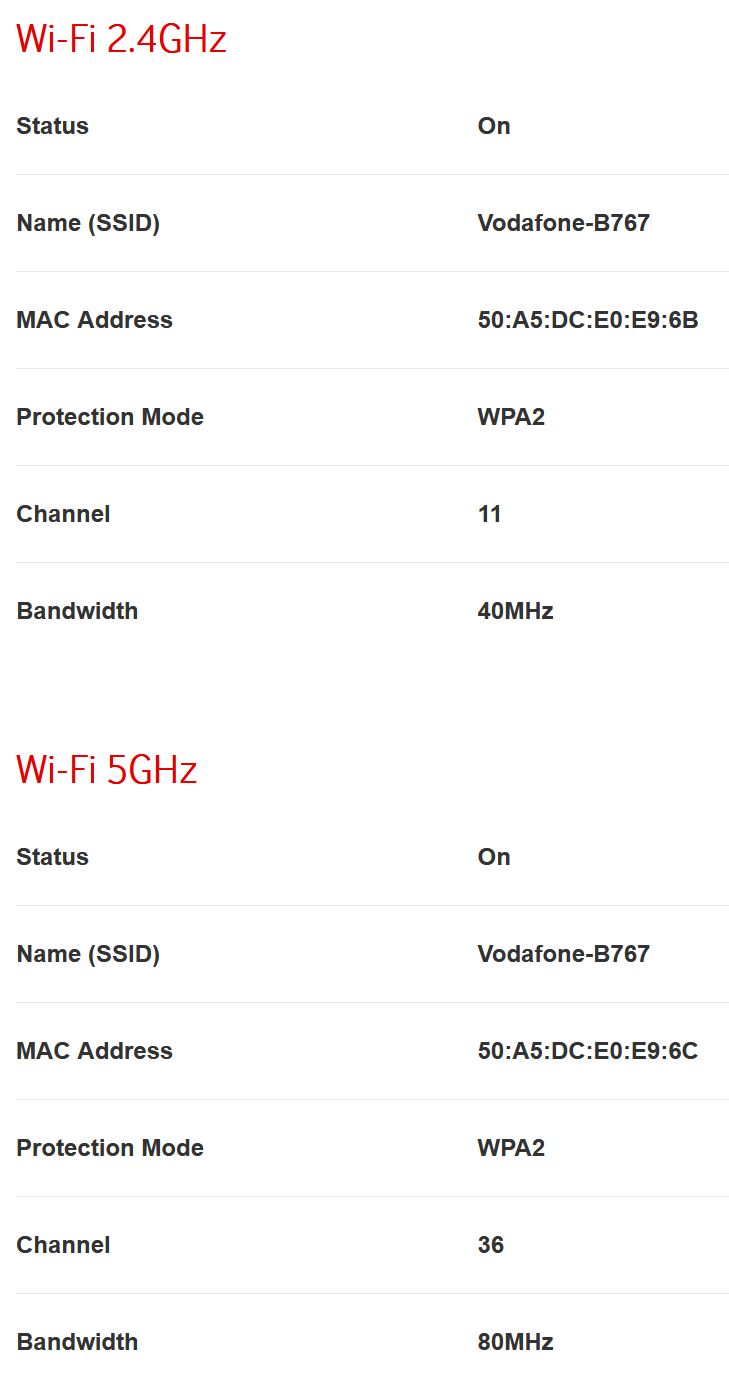Select the Bandwidth label in 2.4GHz section
This screenshot has width=729, height=1373.
(77, 611)
